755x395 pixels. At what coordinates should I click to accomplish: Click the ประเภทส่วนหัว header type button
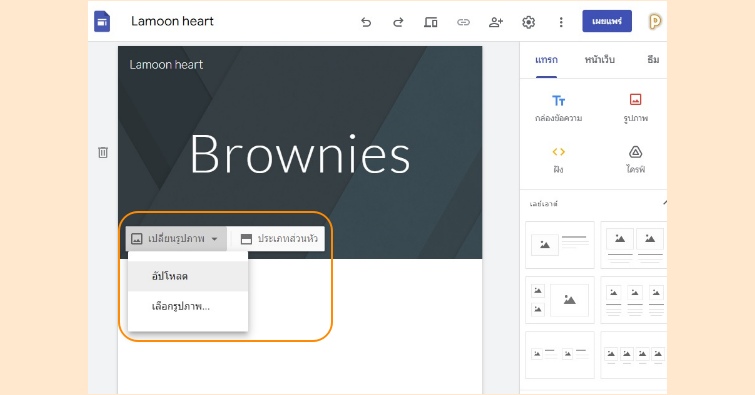[279, 238]
